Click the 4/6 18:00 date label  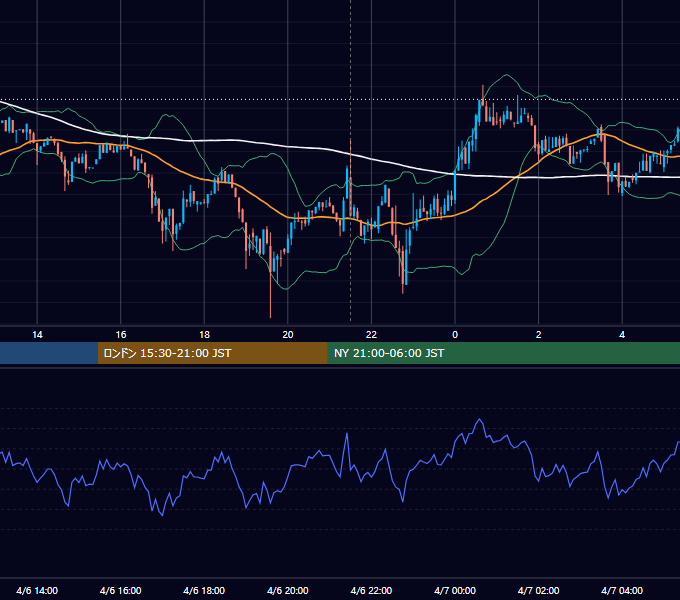point(204,590)
